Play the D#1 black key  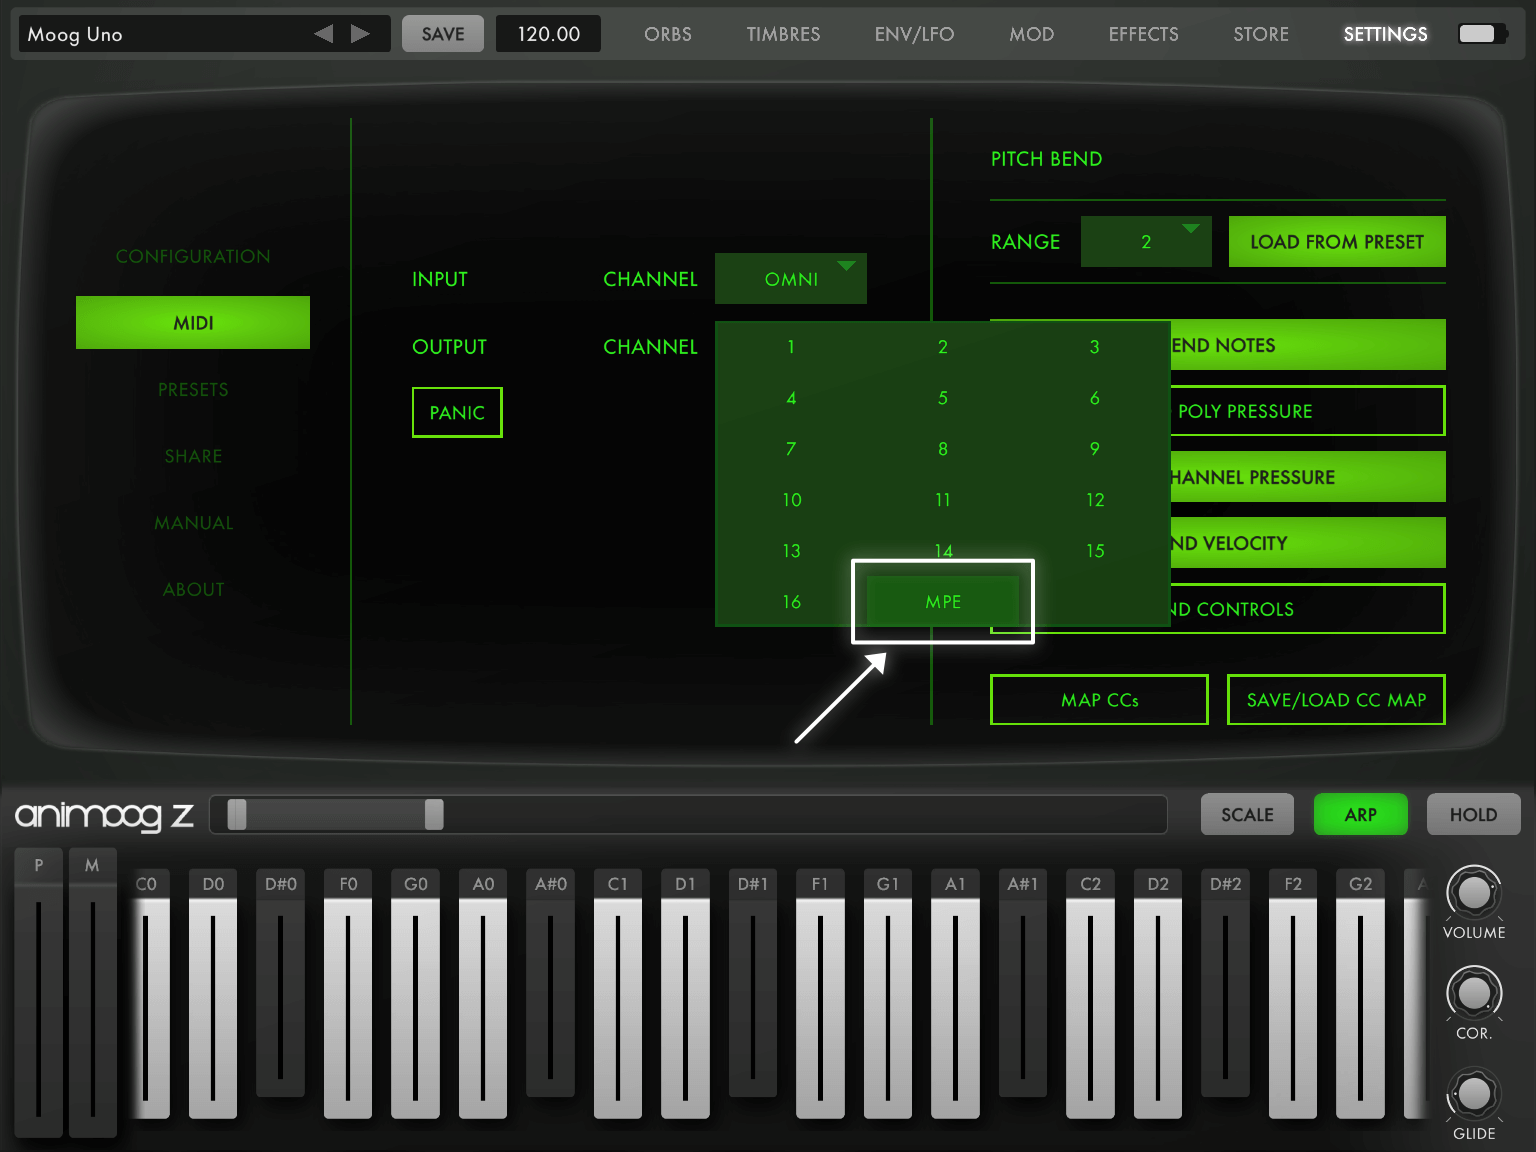753,983
